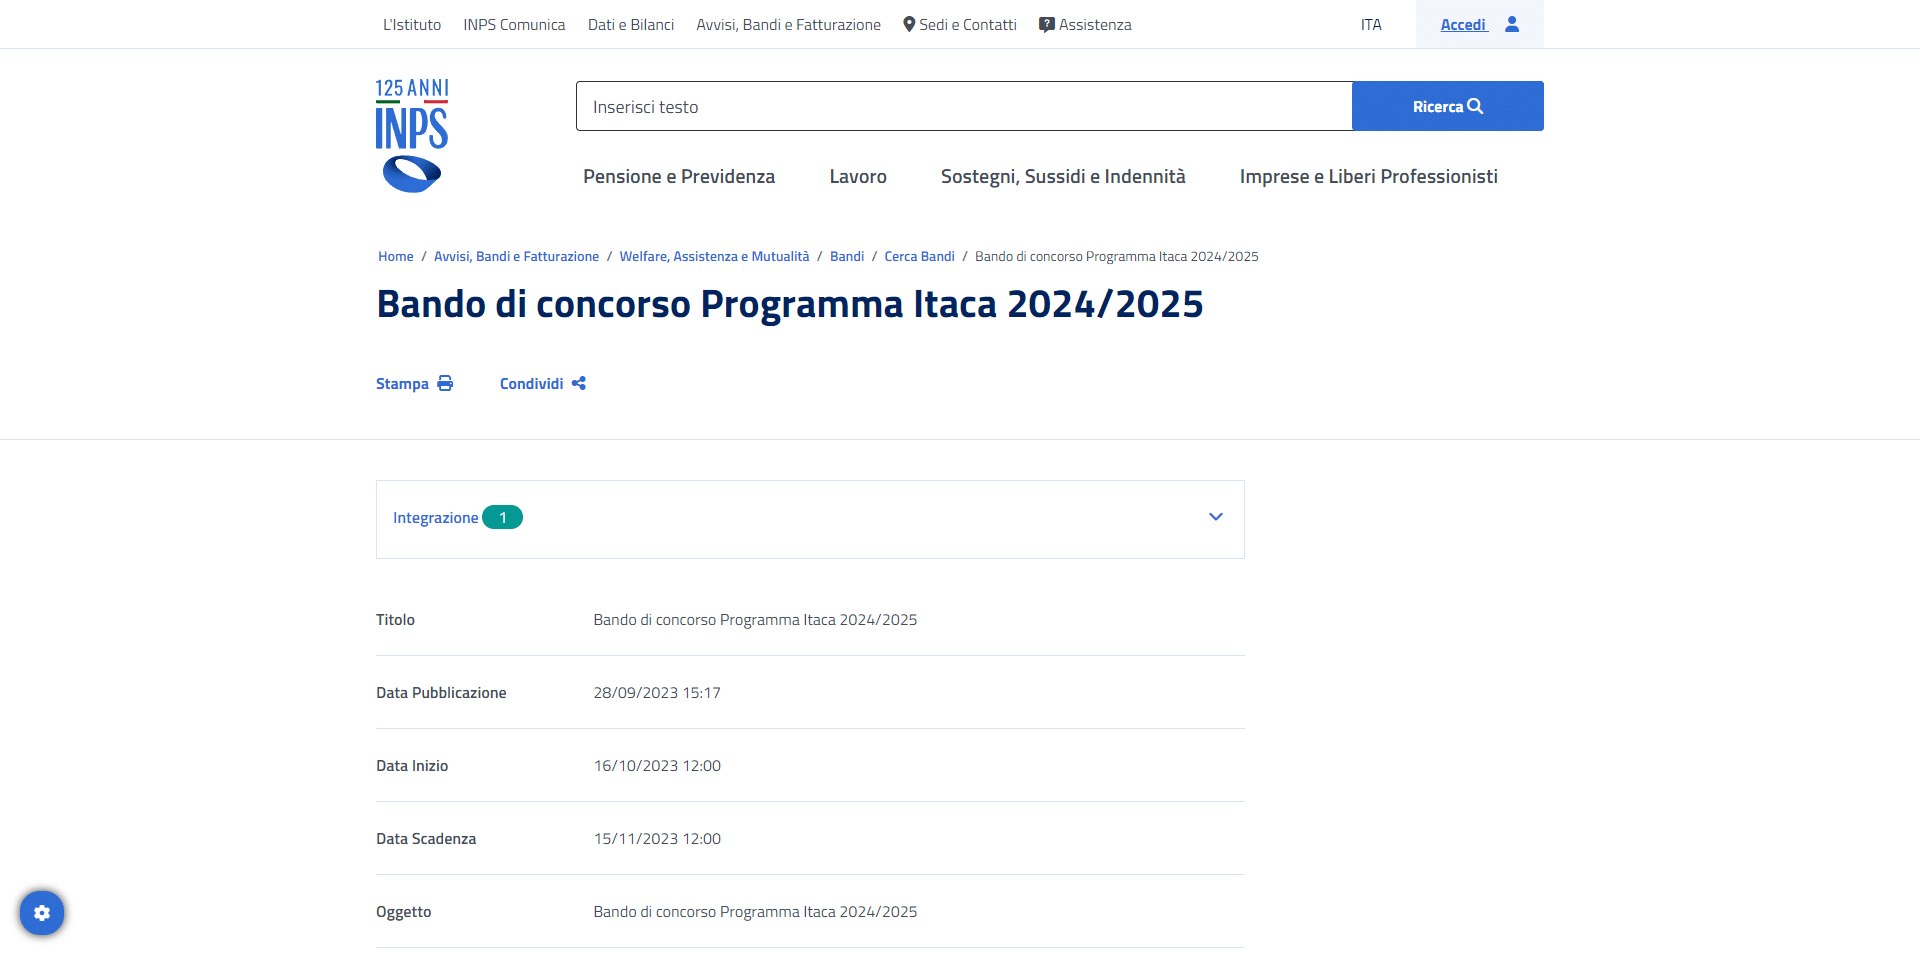Click the last breadcrumb Bando di concorso text
The width and height of the screenshot is (1920, 955).
(x=1117, y=257)
